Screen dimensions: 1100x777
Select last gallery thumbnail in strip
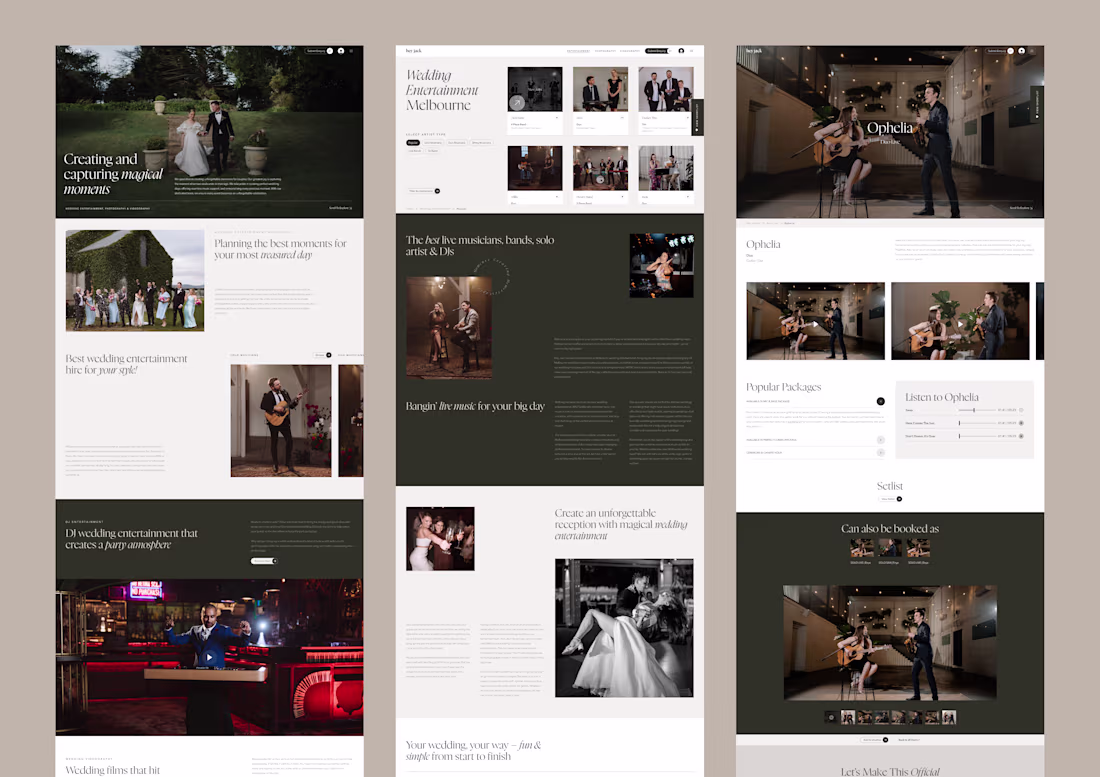coord(948,717)
